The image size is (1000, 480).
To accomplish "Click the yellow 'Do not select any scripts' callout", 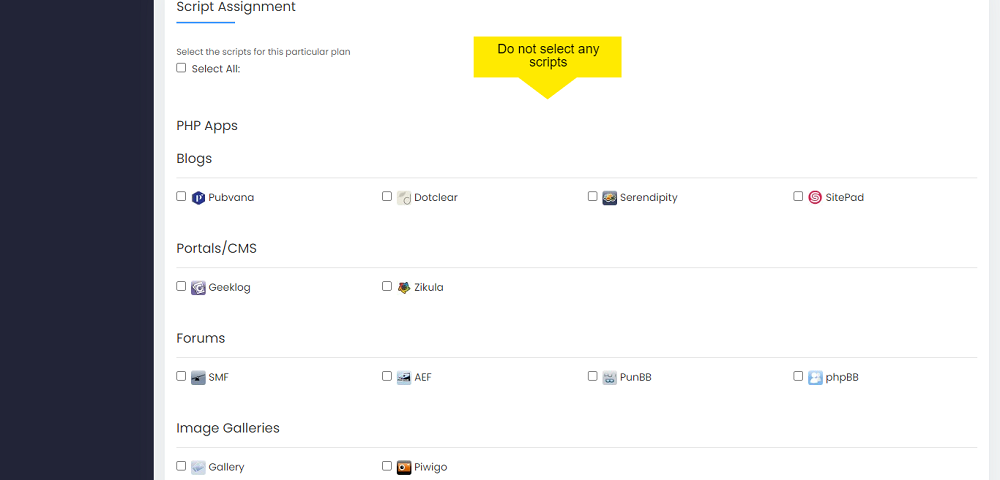I will click(x=547, y=57).
